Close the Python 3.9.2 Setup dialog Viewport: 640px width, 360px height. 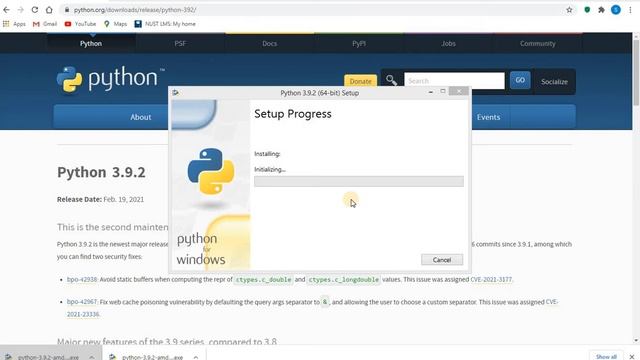459,91
